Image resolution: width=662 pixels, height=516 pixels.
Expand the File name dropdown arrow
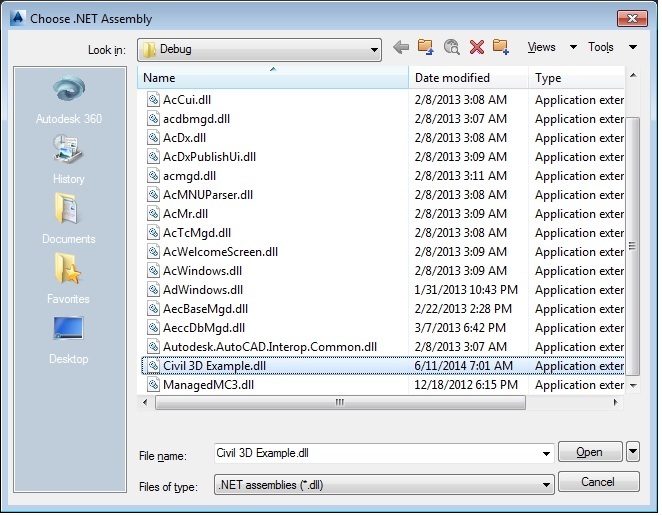click(x=546, y=454)
